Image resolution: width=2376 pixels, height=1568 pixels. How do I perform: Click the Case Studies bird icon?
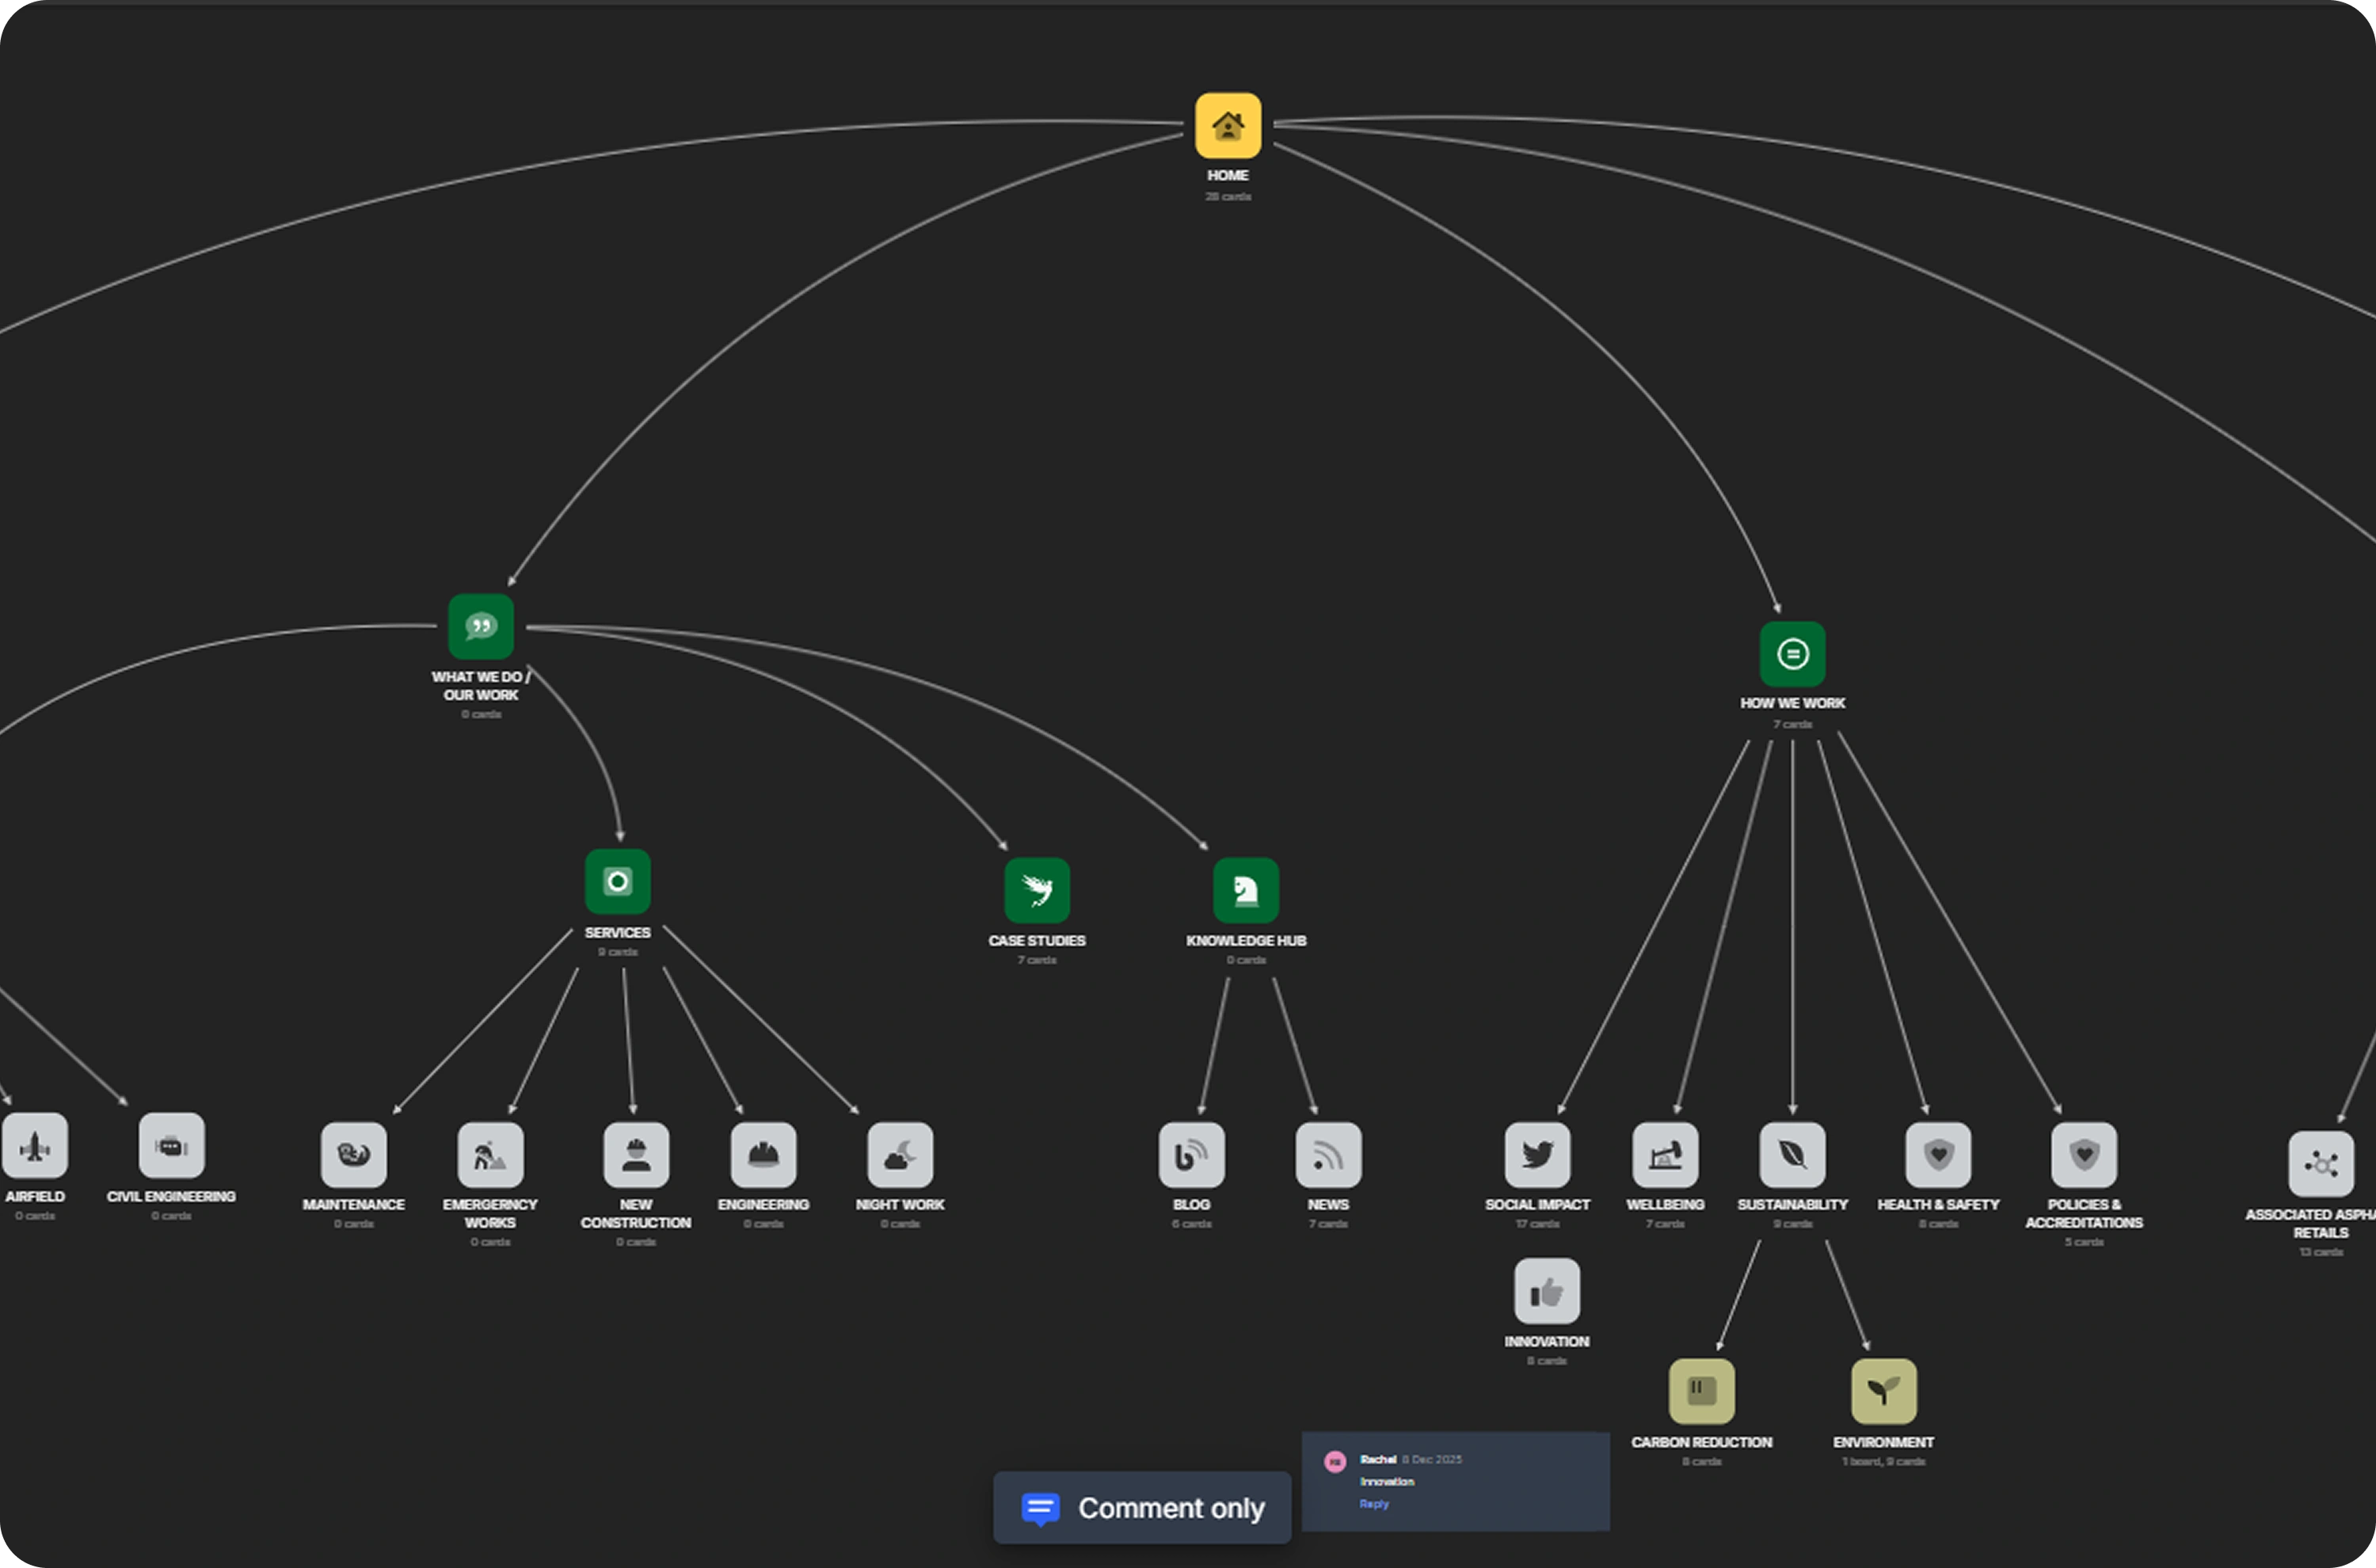pos(1036,890)
